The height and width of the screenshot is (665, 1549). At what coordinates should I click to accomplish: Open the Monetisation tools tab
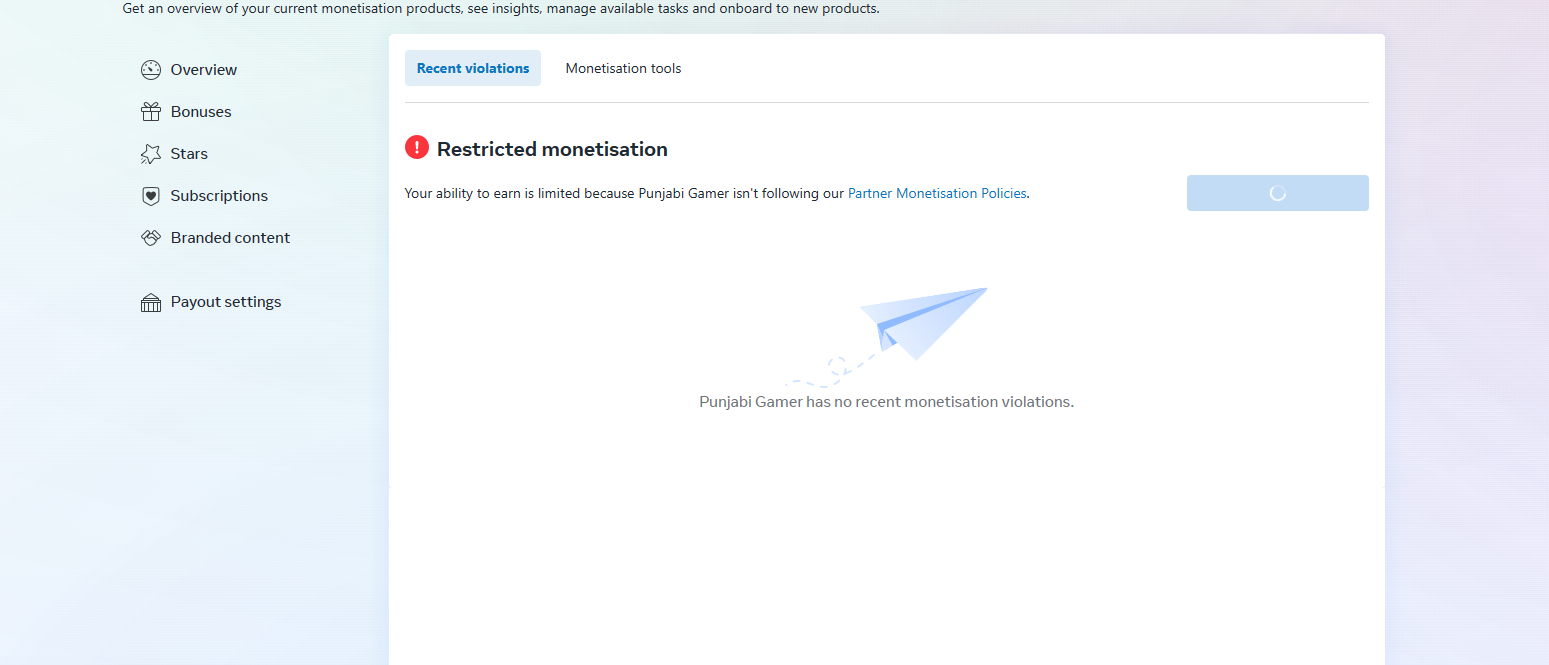pyautogui.click(x=623, y=68)
